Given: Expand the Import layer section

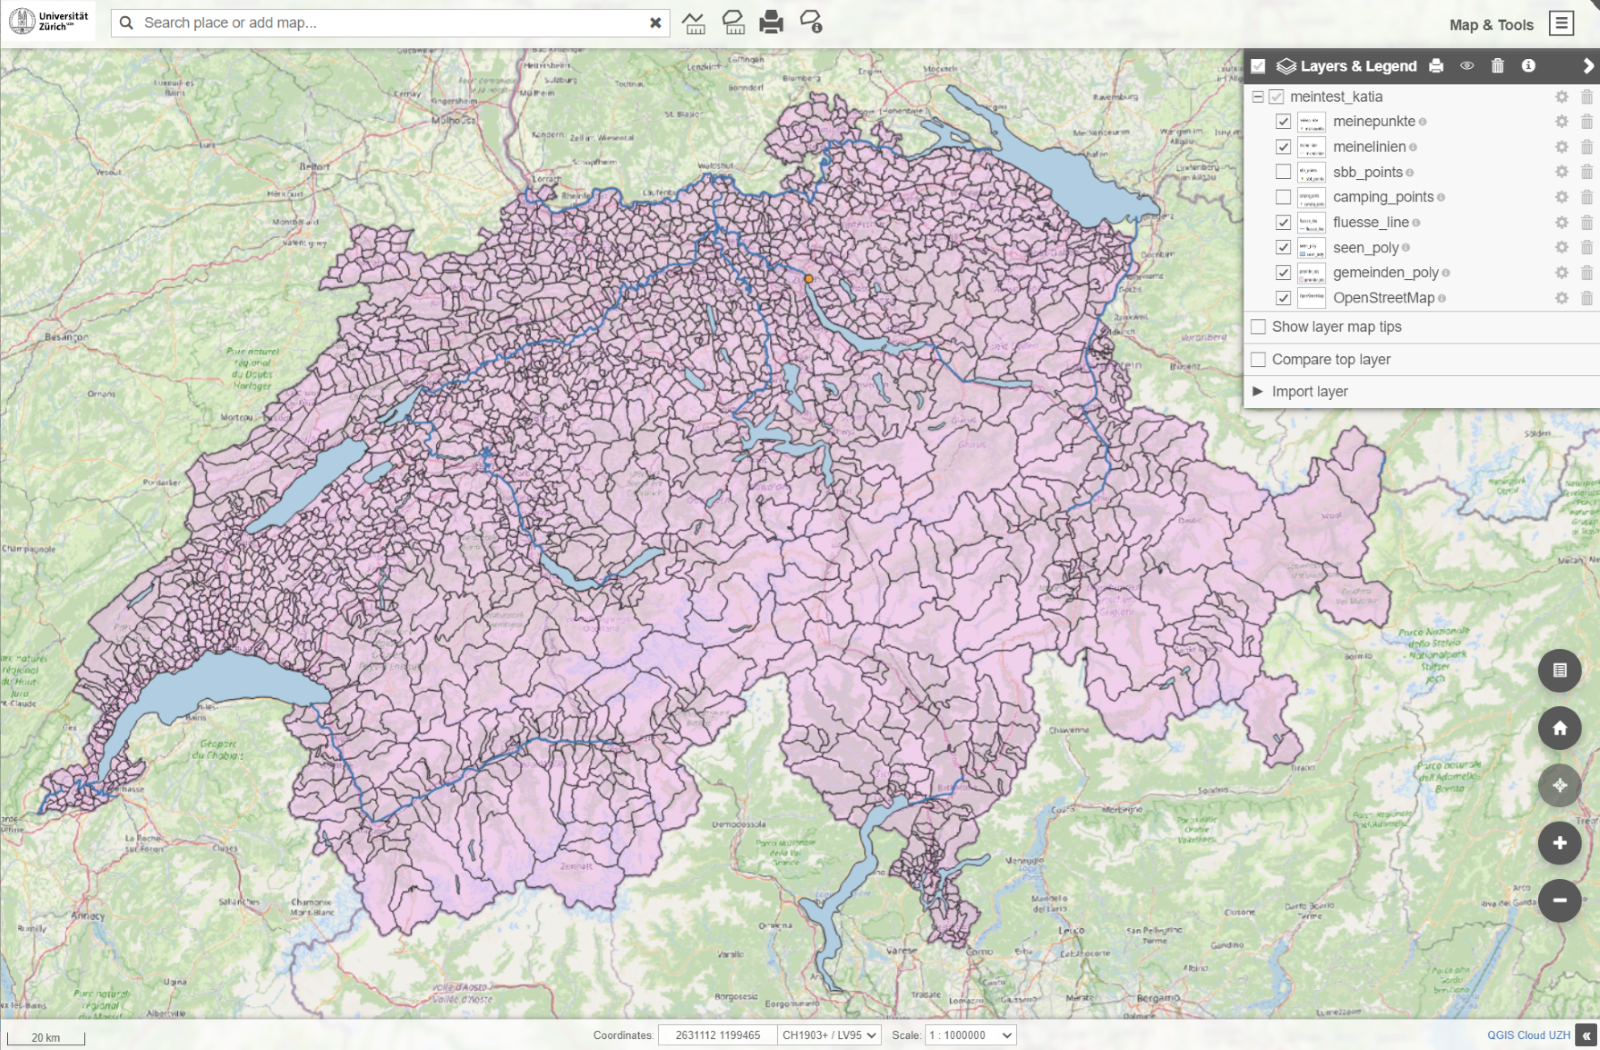Looking at the screenshot, I should point(1309,391).
